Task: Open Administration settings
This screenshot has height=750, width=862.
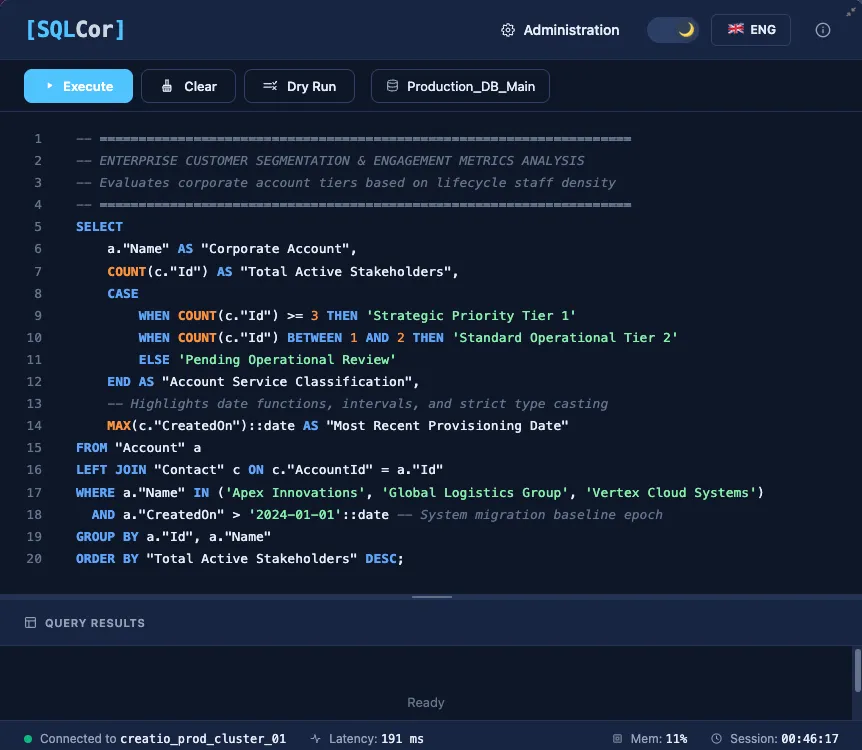Action: 560,30
